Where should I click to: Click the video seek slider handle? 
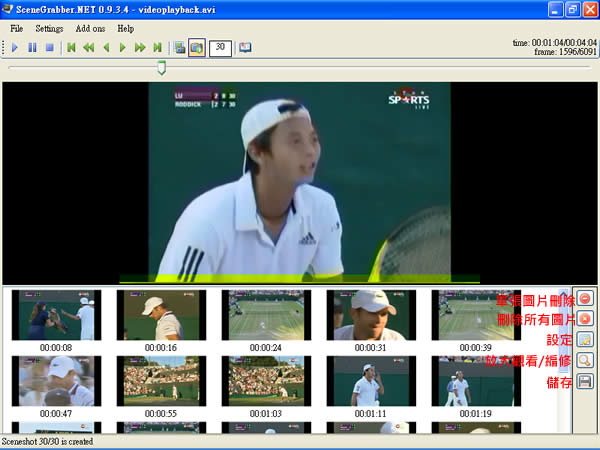[161, 68]
